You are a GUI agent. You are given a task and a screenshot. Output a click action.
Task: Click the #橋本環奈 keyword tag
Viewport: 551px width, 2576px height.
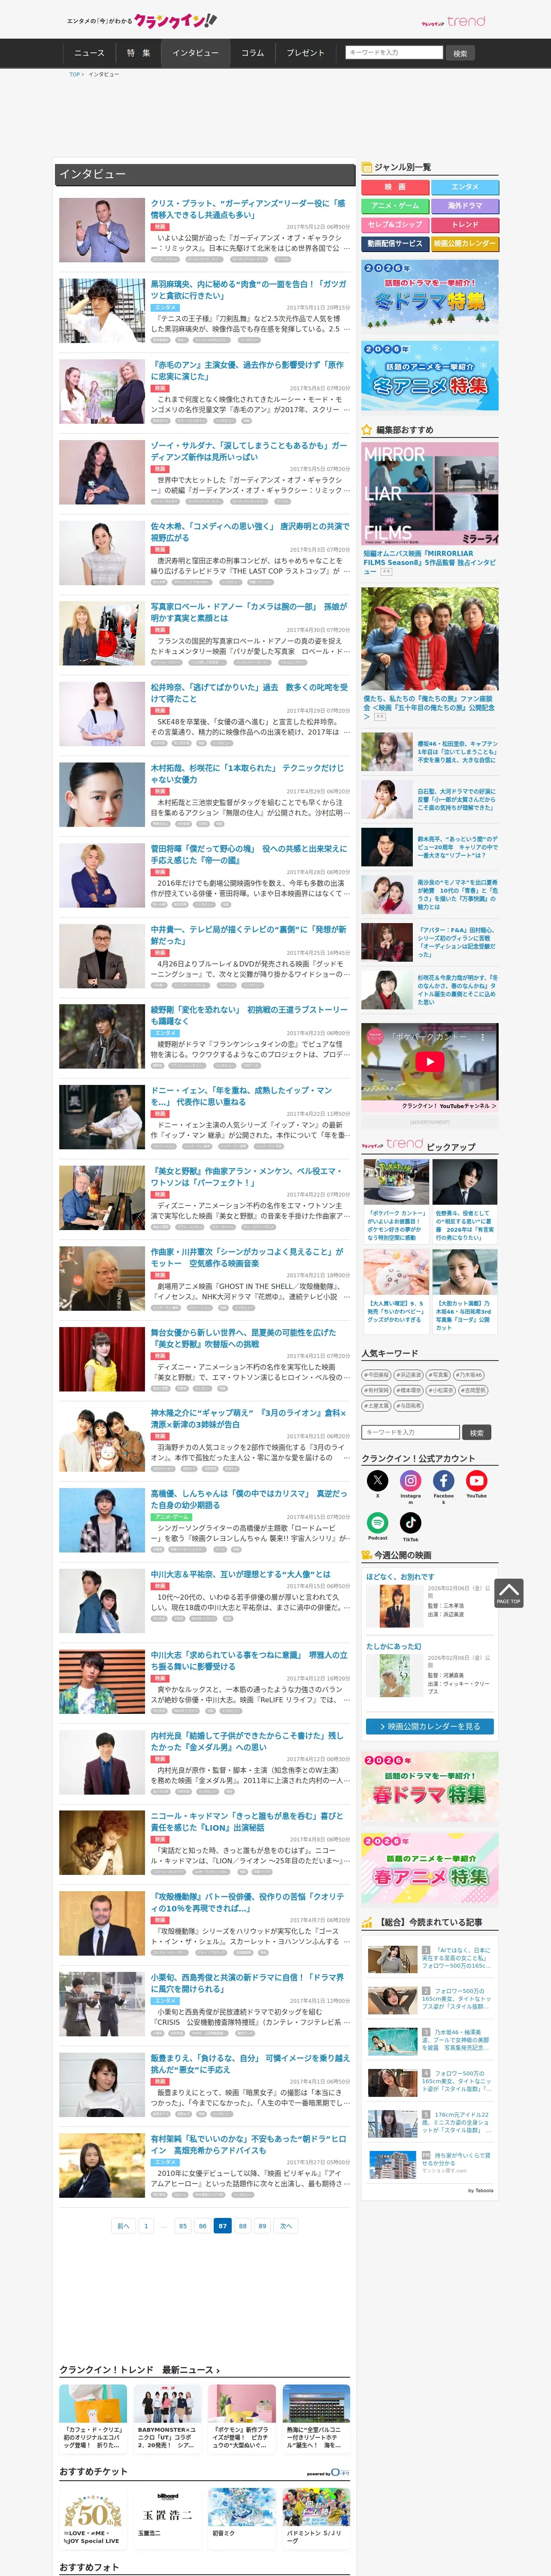click(x=409, y=1390)
